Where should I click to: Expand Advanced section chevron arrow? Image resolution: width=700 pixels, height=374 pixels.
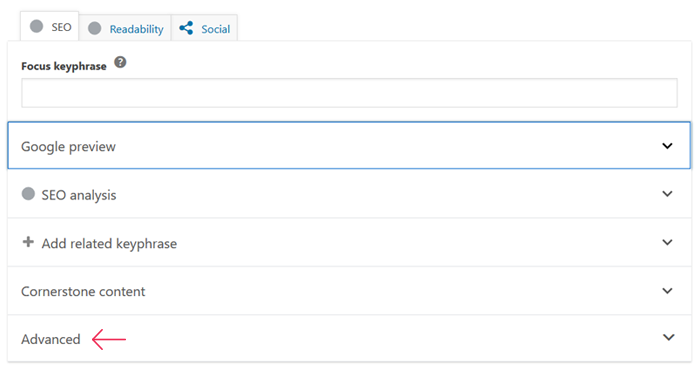[668, 337]
